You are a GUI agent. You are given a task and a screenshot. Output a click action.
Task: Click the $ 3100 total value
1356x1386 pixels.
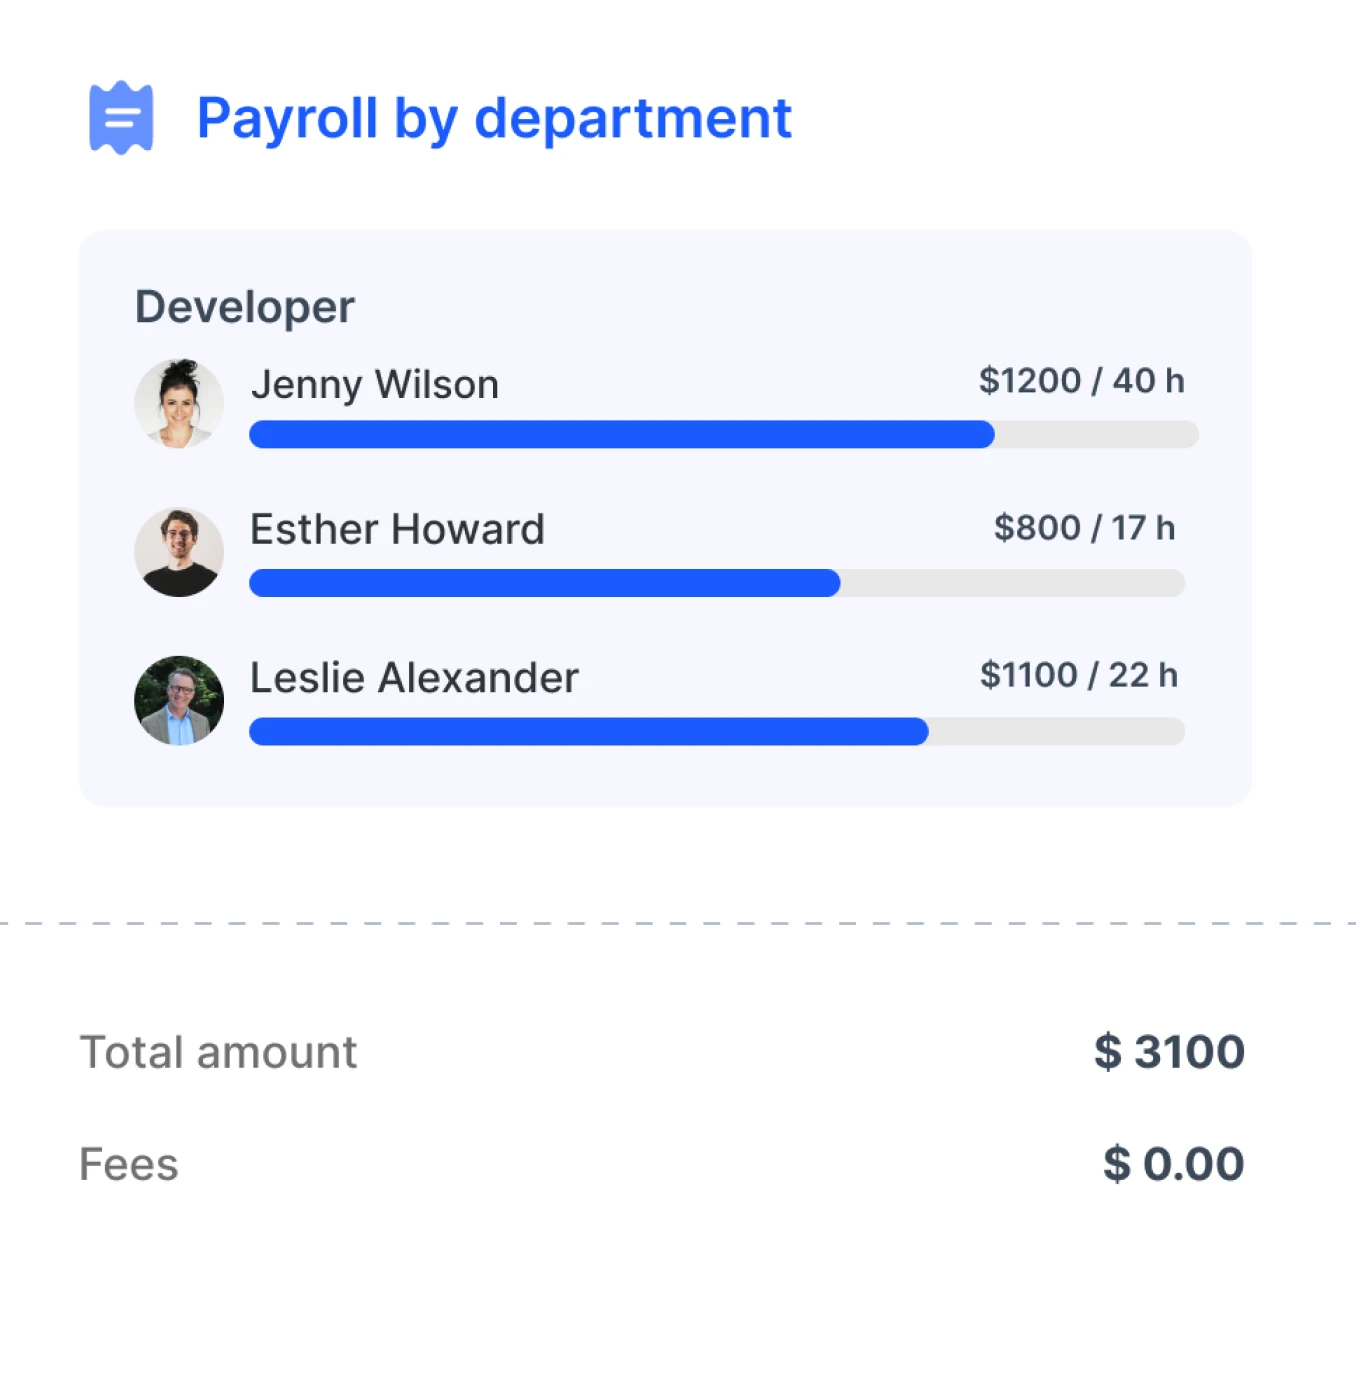pos(1167,1052)
